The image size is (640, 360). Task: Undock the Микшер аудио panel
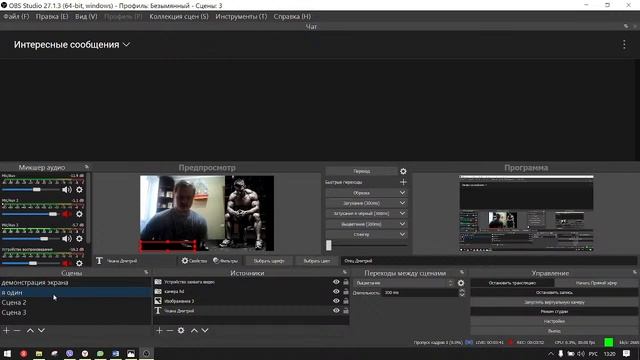87,167
